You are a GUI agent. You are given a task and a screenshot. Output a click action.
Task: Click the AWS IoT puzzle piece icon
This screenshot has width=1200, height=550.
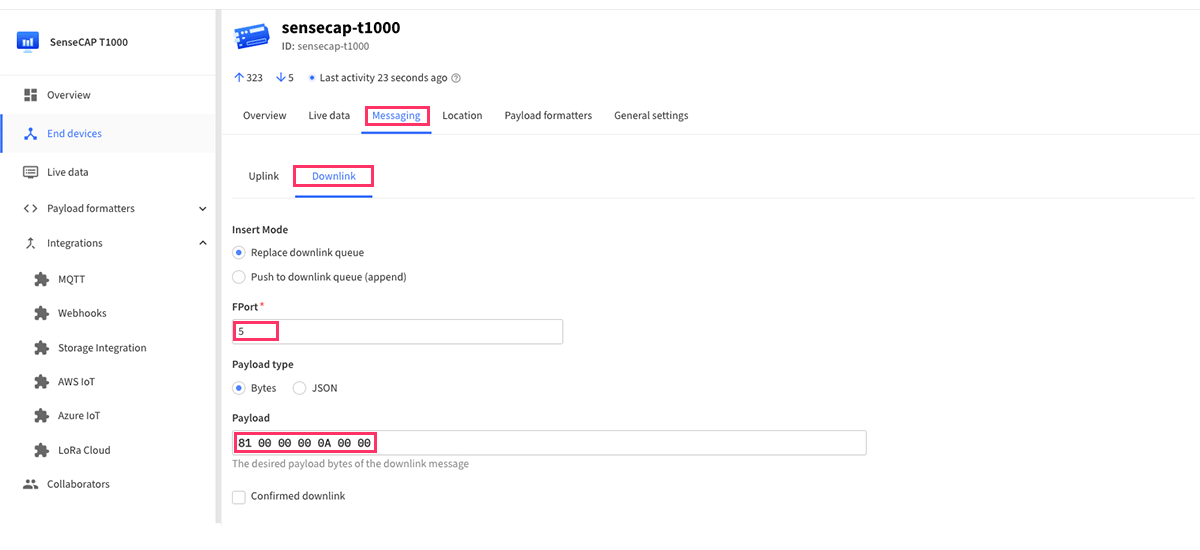[41, 382]
